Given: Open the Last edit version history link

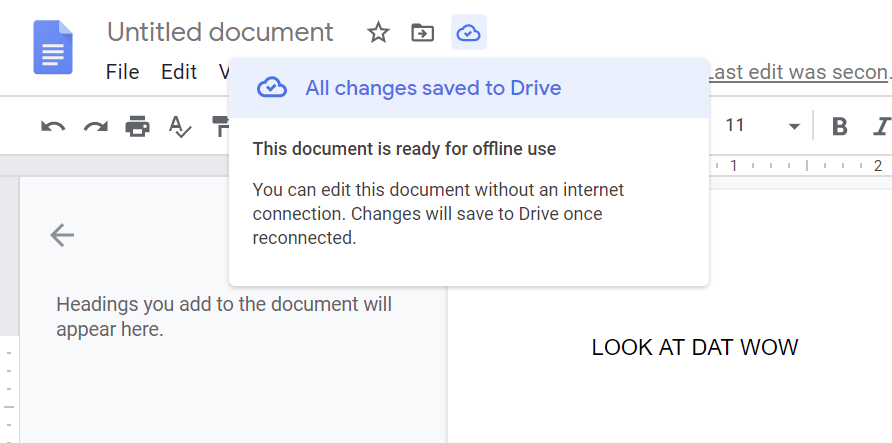Looking at the screenshot, I should pos(798,72).
